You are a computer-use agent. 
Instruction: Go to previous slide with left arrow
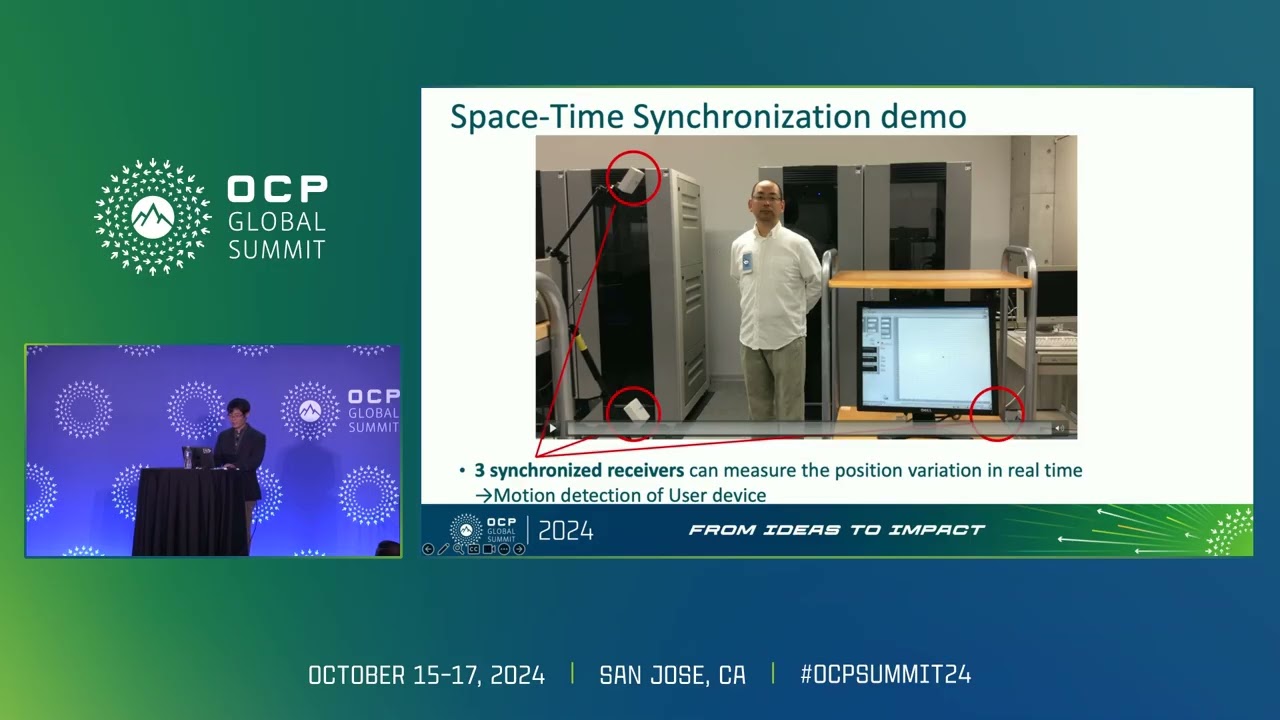click(x=428, y=549)
